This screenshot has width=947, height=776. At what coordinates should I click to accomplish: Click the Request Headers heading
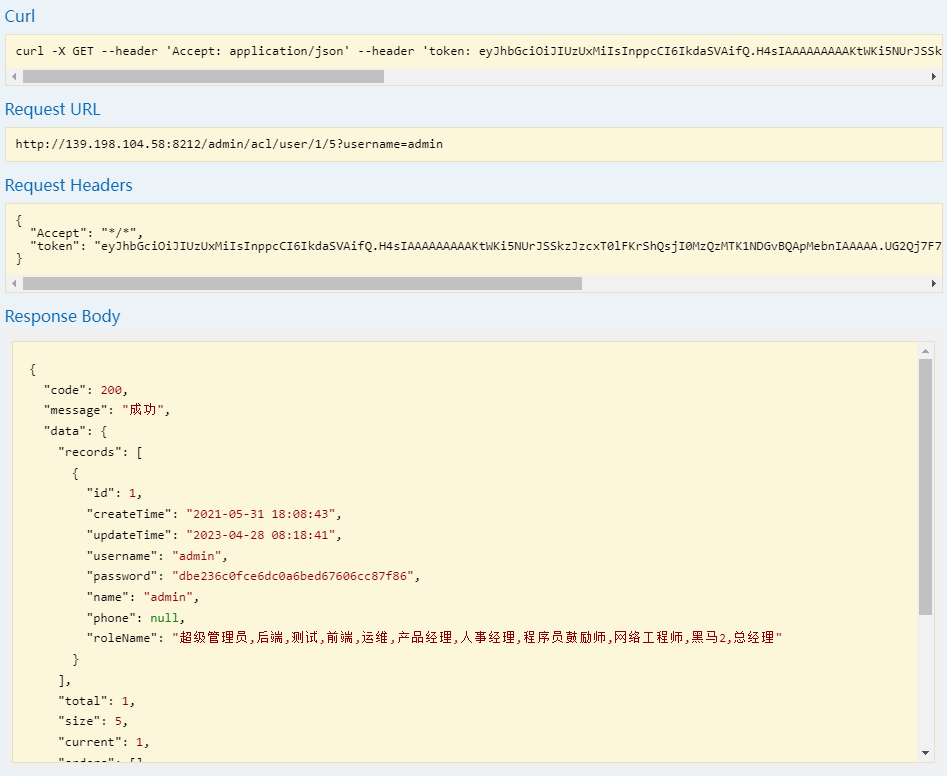click(x=68, y=185)
